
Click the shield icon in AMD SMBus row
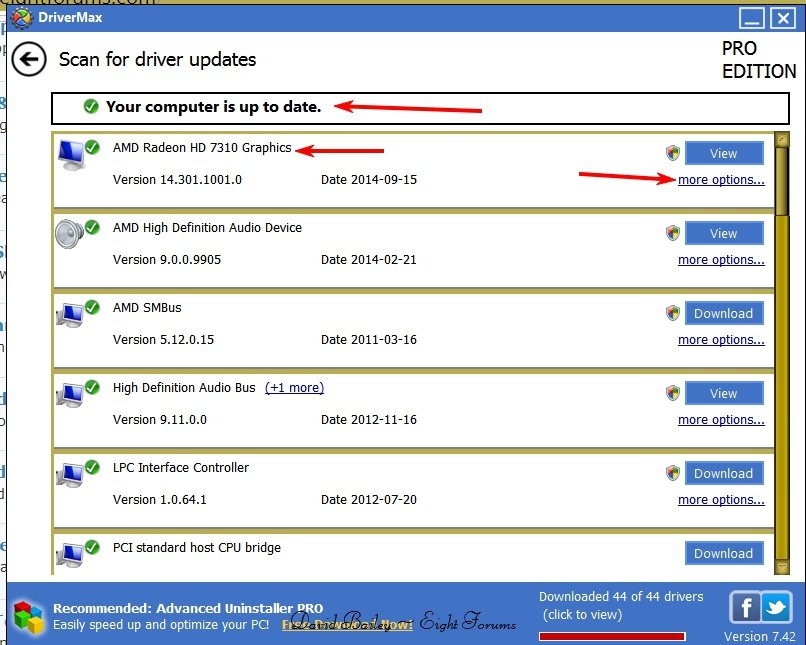[672, 312]
